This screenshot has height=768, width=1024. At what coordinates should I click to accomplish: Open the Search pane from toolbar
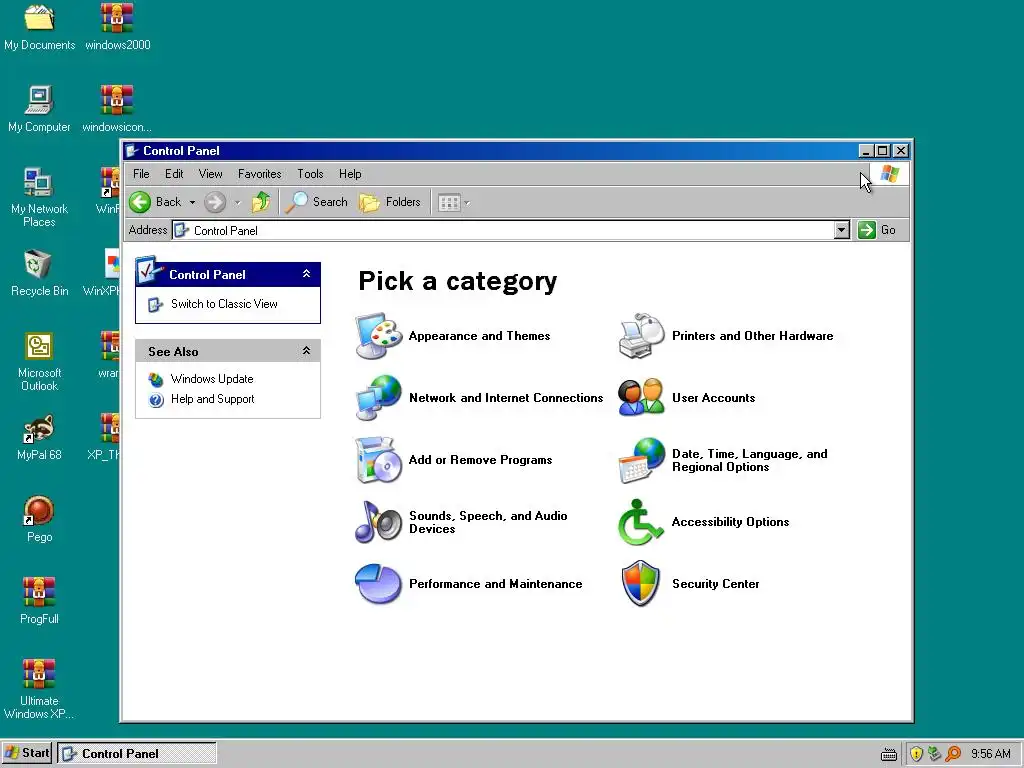point(317,202)
